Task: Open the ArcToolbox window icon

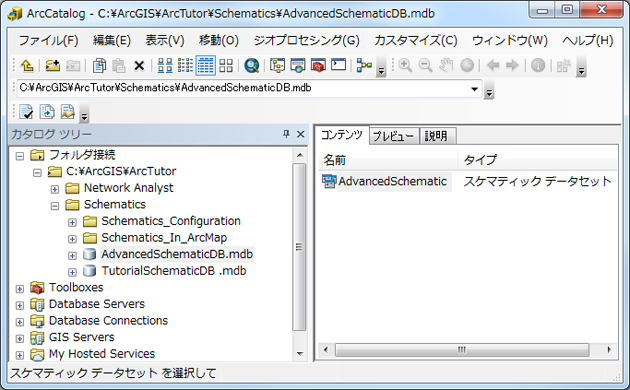Action: click(x=318, y=65)
